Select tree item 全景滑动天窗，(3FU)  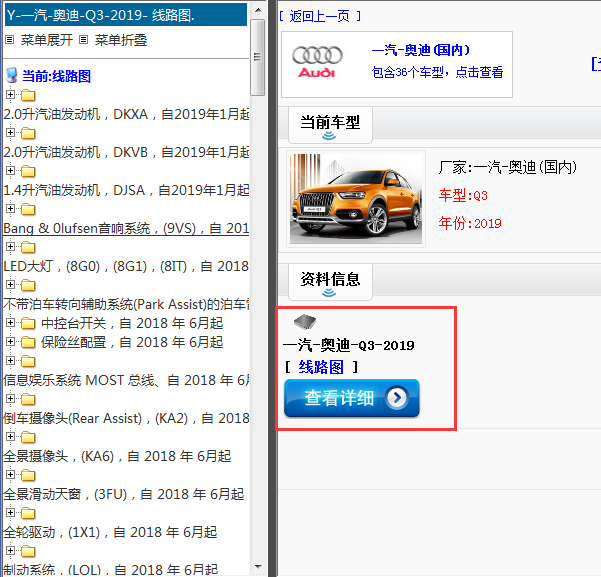(124, 494)
